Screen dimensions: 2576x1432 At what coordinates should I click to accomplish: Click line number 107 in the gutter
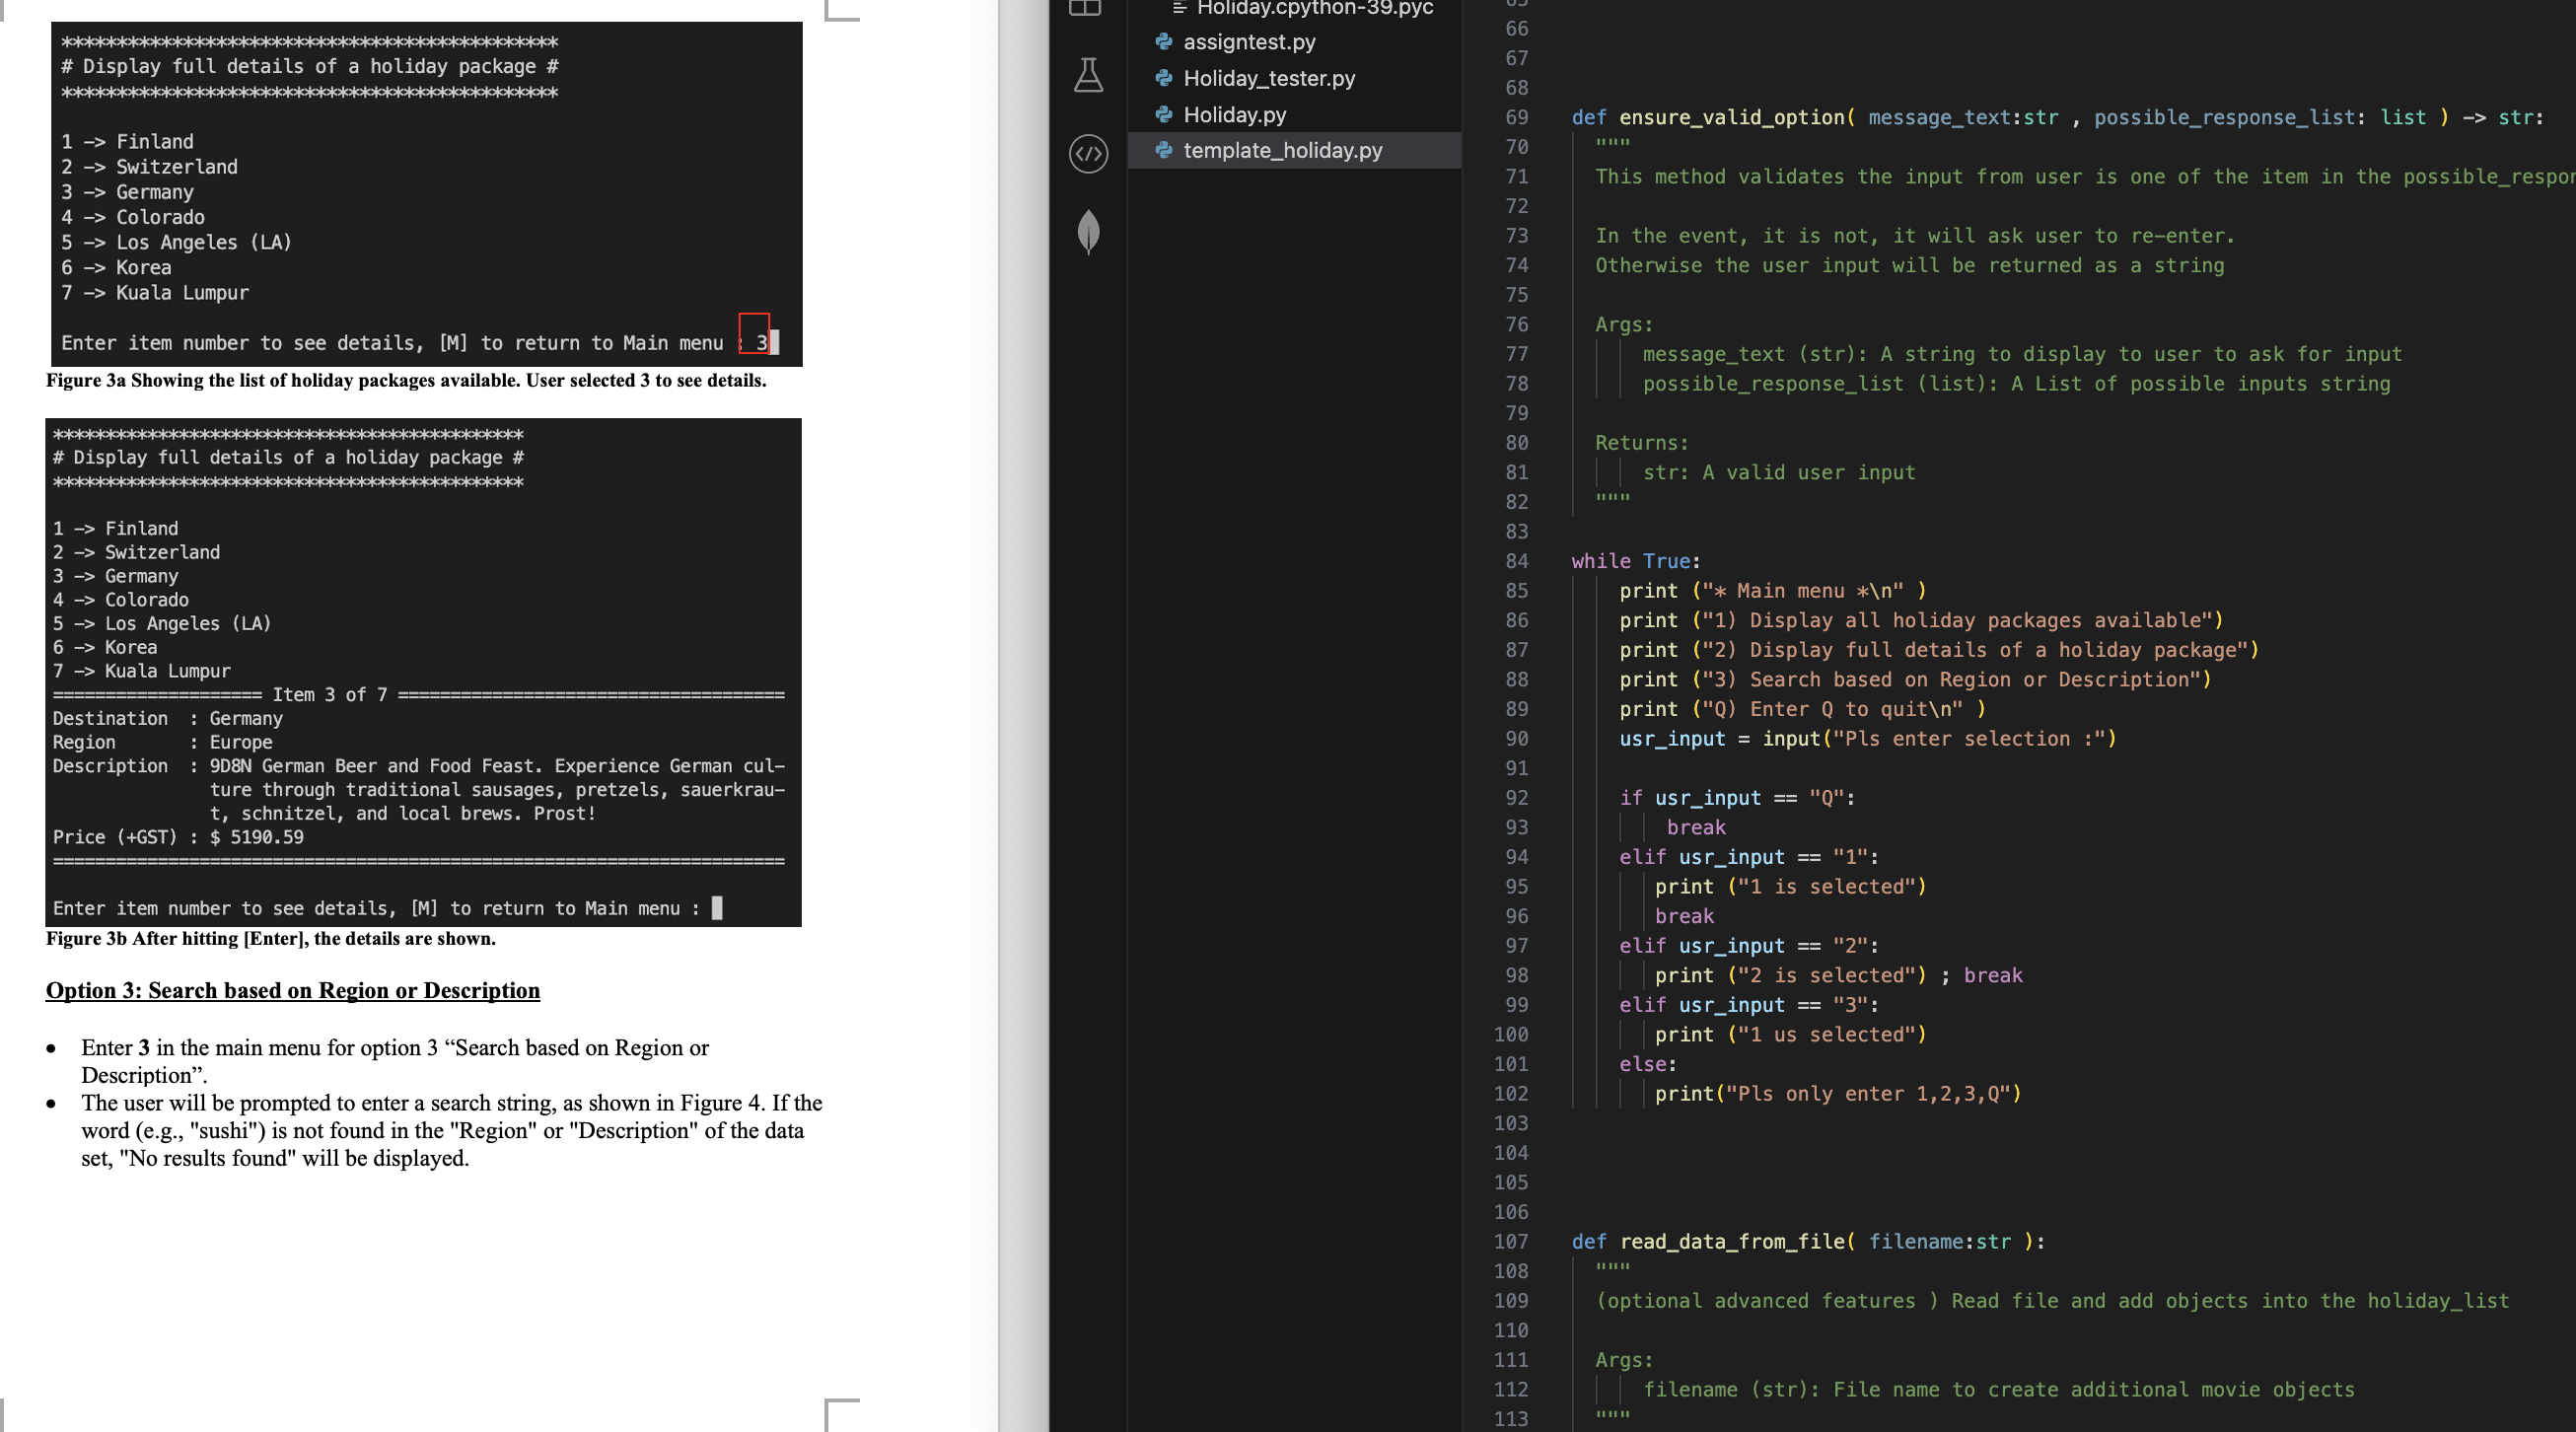[x=1510, y=1241]
